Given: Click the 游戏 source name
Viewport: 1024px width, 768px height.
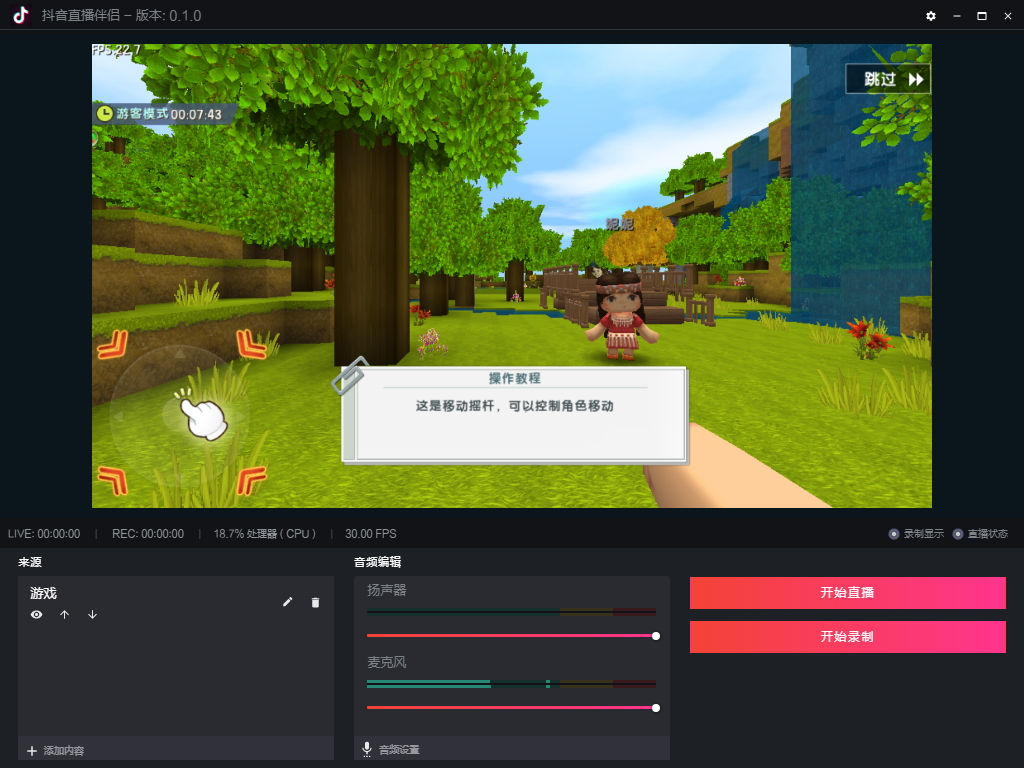Looking at the screenshot, I should [x=43, y=593].
